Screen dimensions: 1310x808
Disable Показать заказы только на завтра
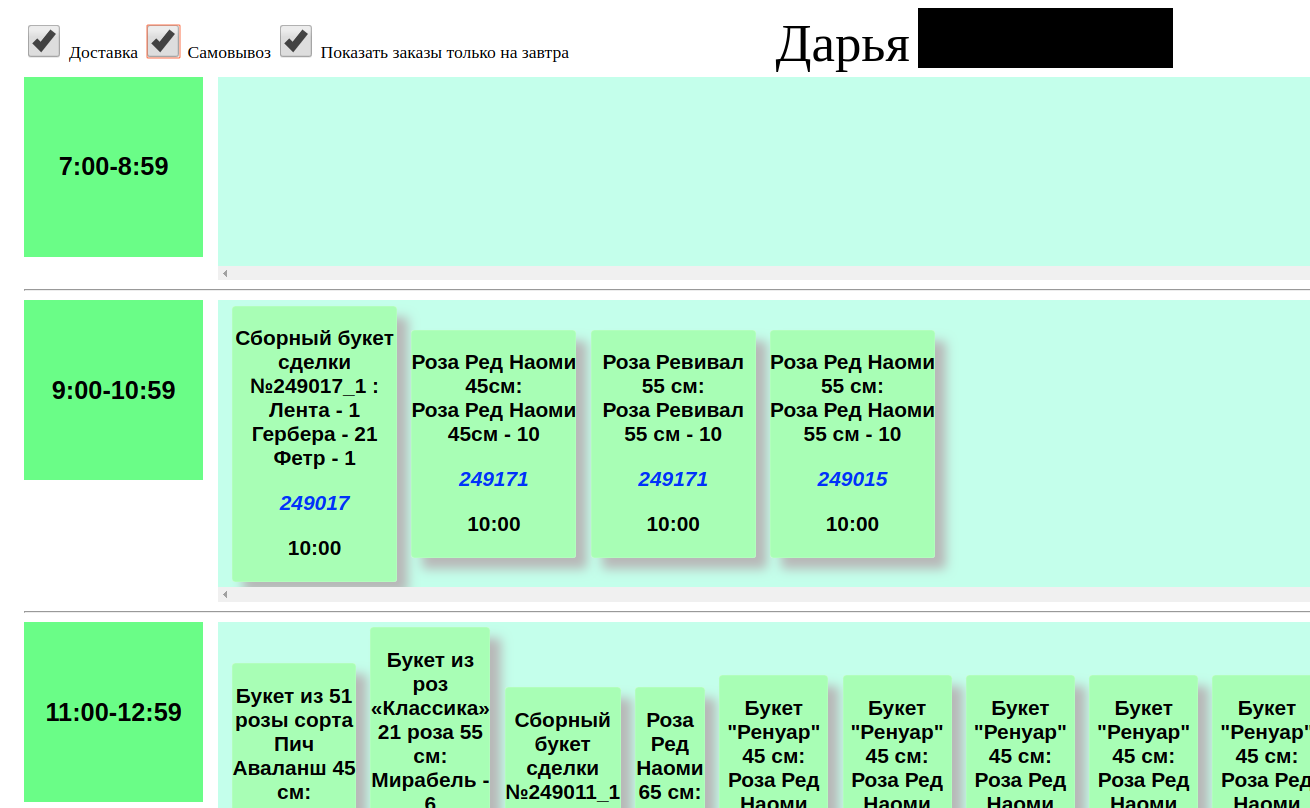(296, 41)
